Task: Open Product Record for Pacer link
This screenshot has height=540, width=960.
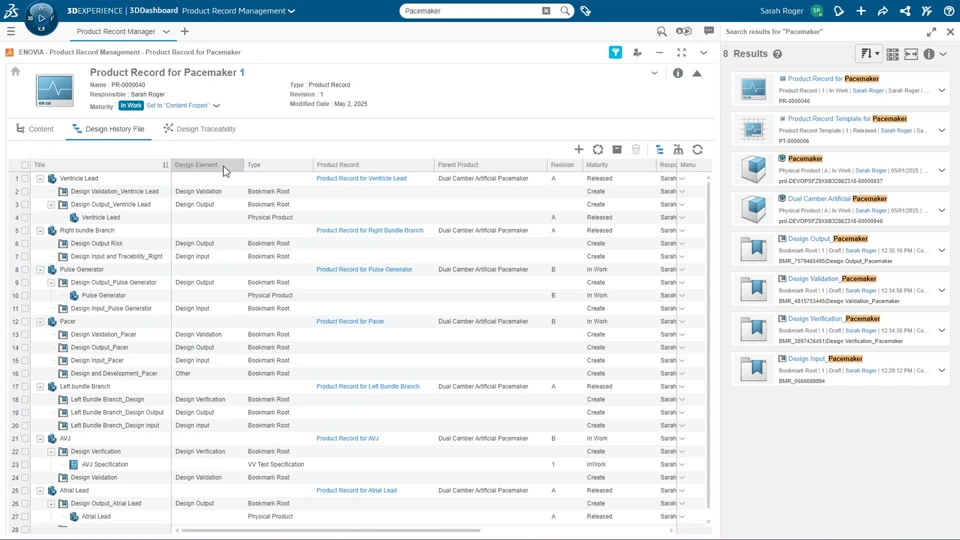Action: (350, 321)
